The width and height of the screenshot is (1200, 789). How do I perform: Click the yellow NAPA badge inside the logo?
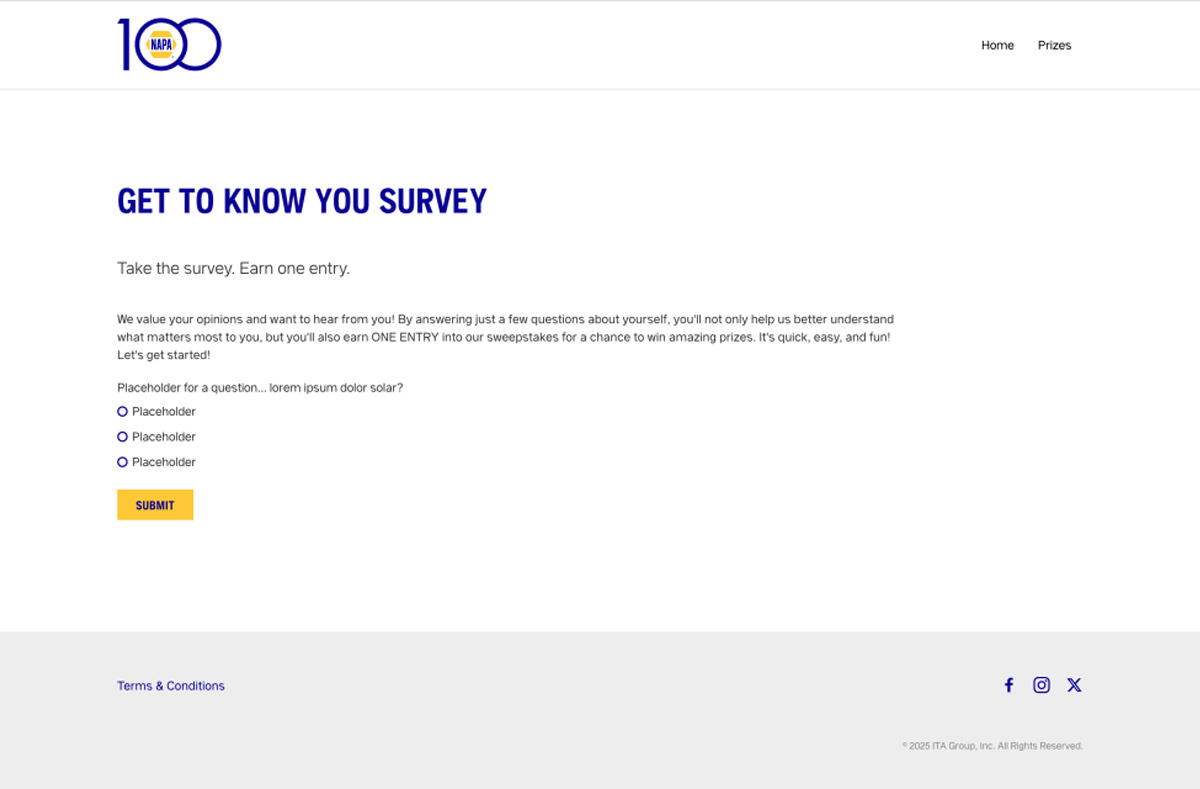click(161, 45)
